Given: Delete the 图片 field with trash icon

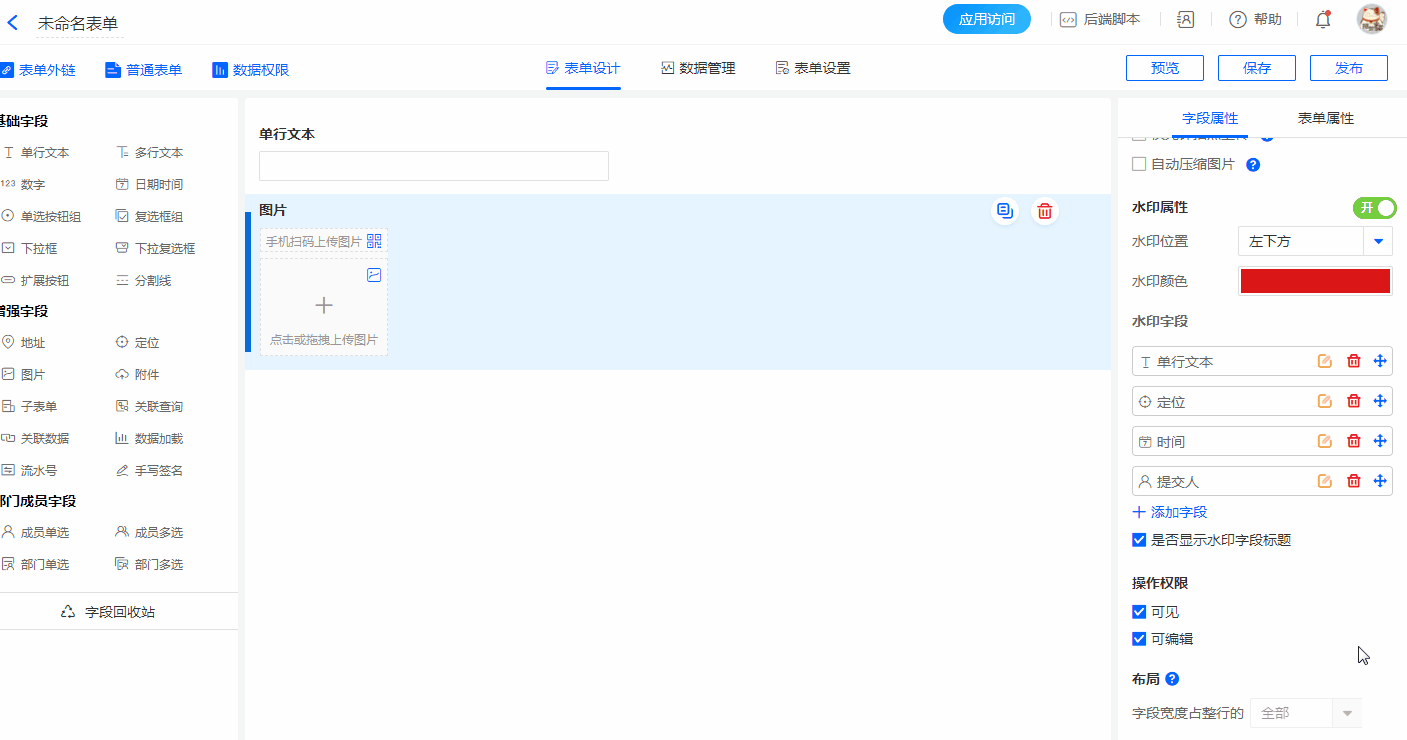Looking at the screenshot, I should click(1045, 211).
